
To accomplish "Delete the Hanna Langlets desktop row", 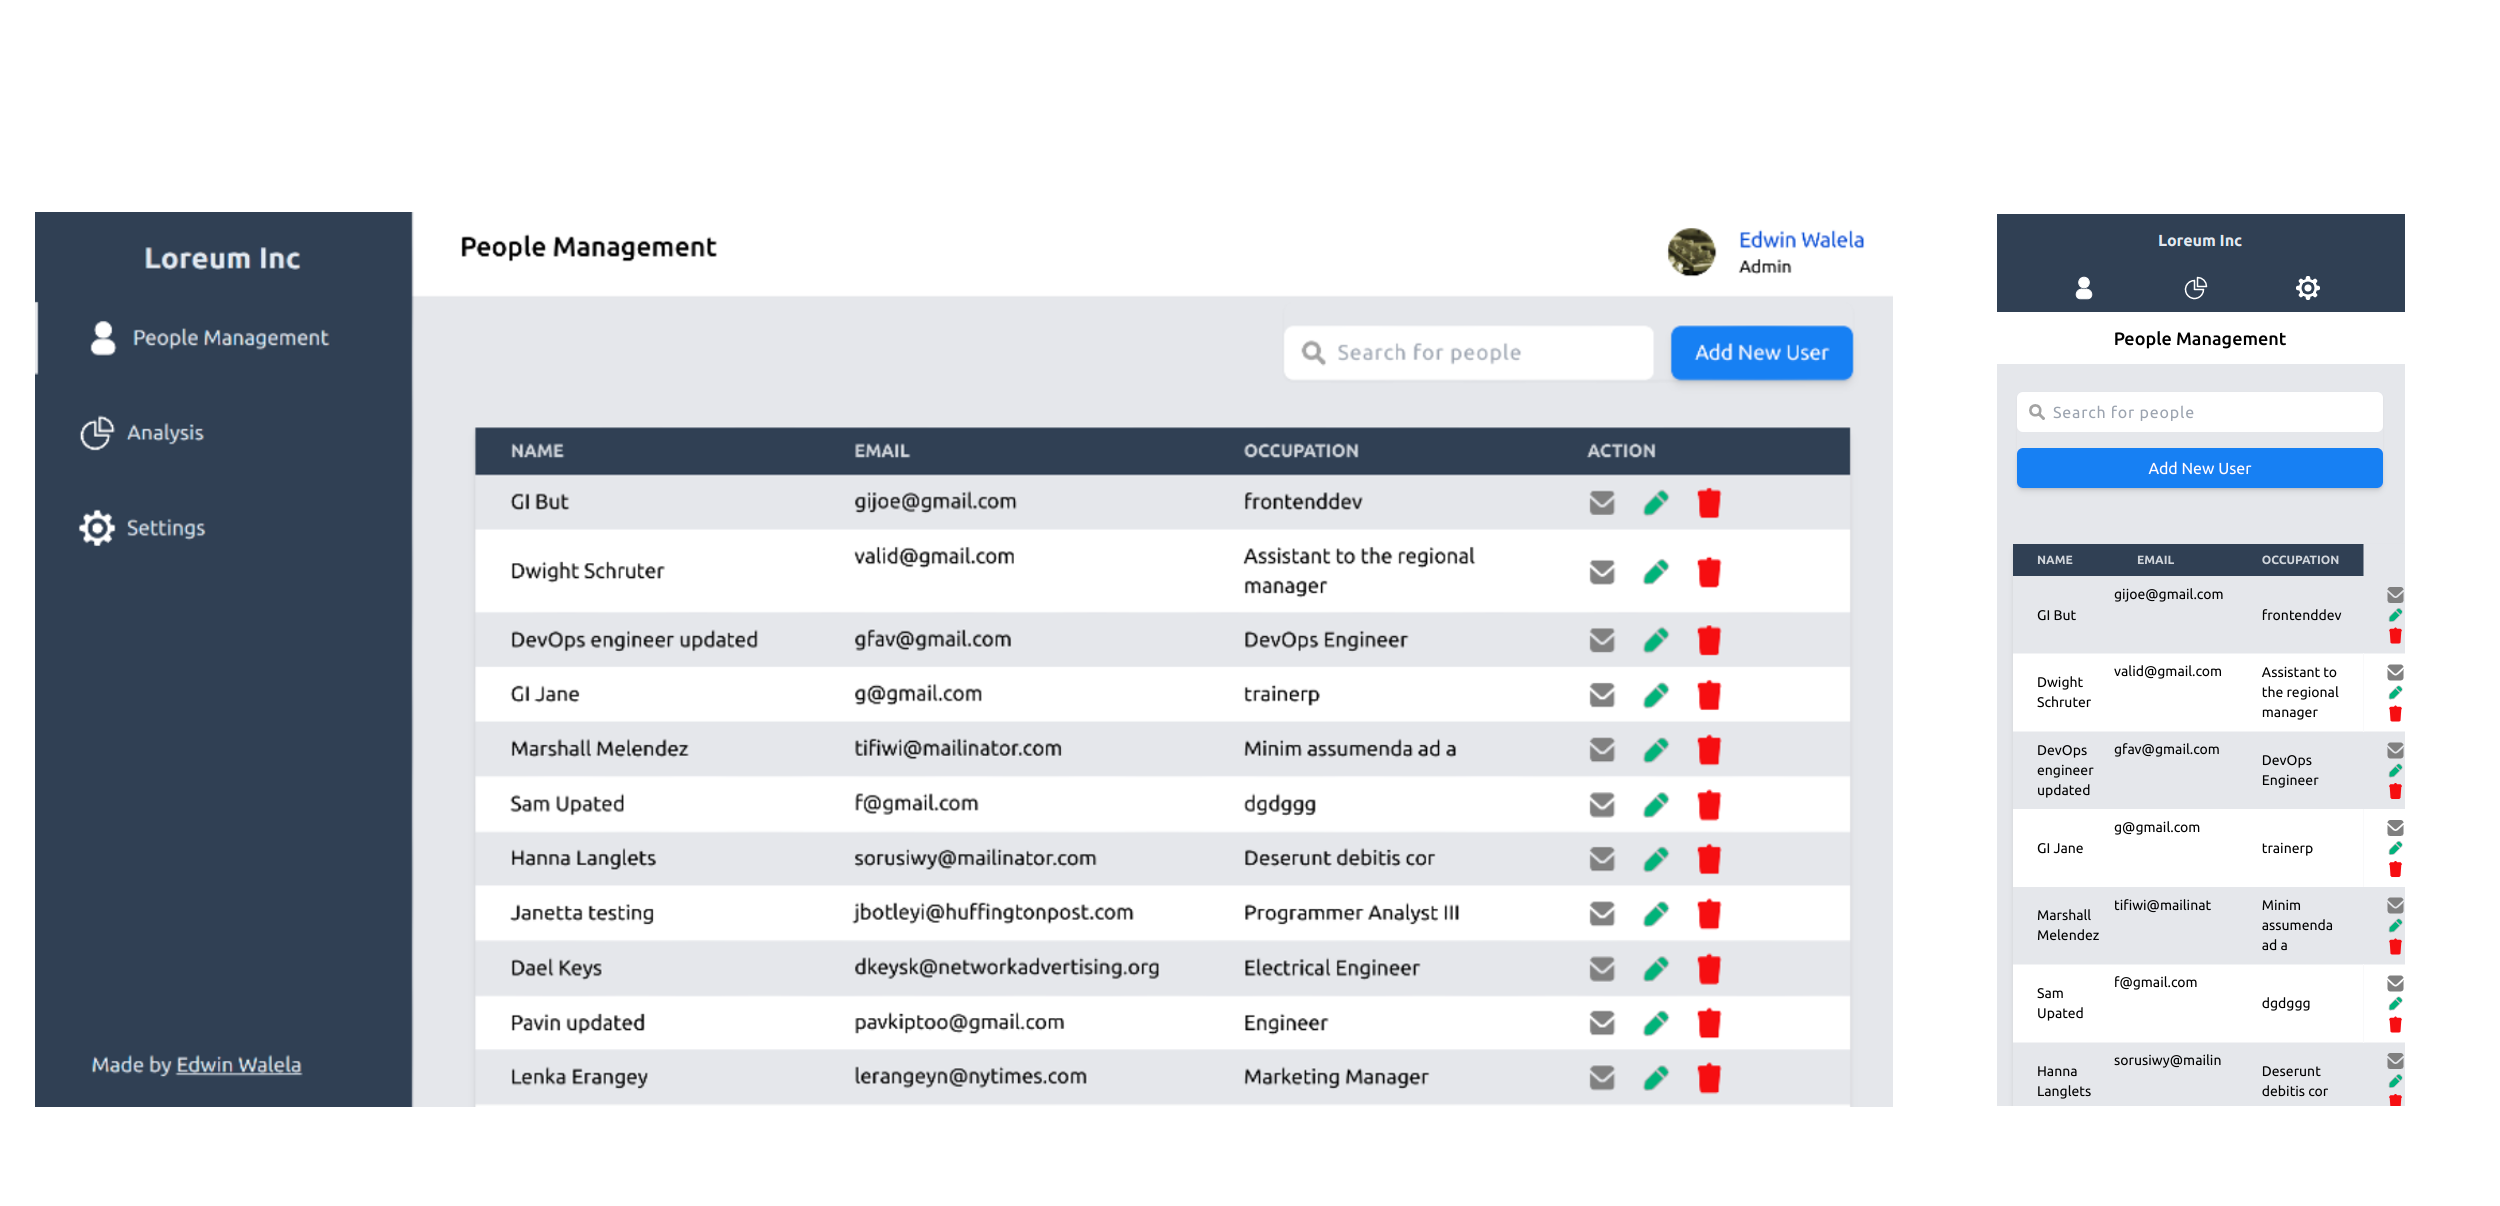I will coord(1708,859).
